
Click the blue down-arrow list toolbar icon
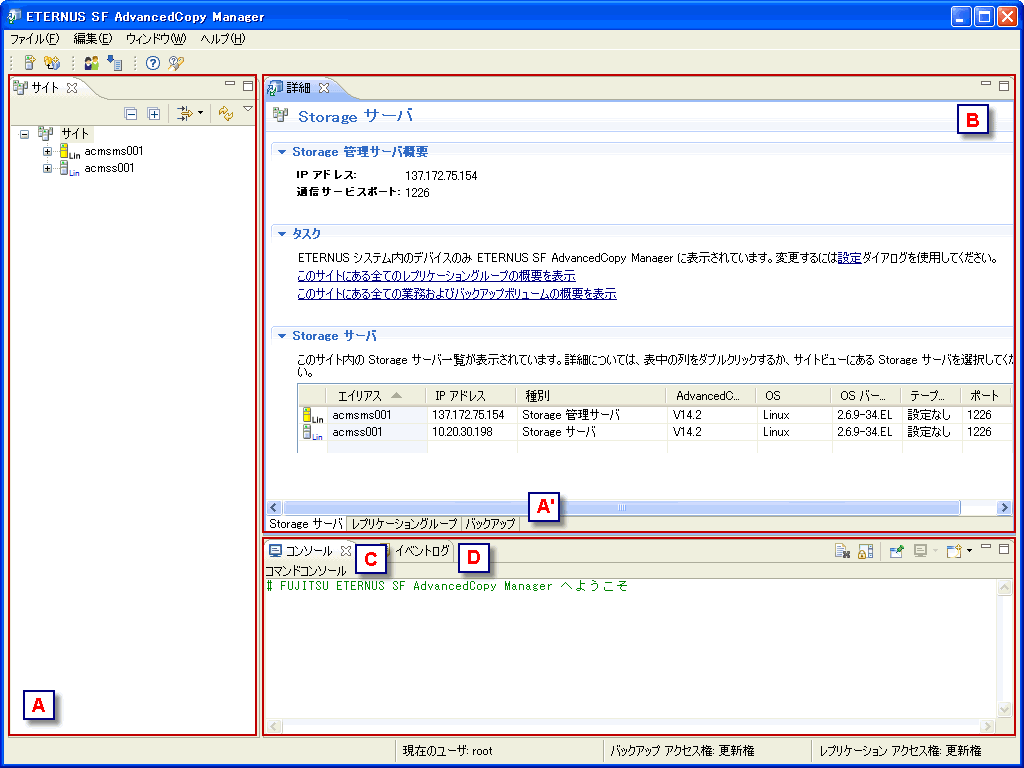pos(115,63)
